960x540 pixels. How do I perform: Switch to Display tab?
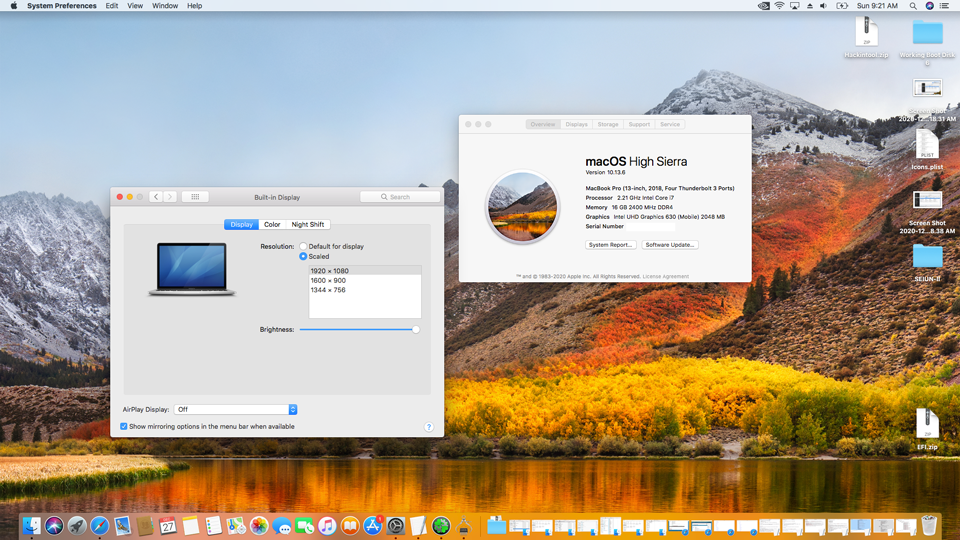click(241, 225)
